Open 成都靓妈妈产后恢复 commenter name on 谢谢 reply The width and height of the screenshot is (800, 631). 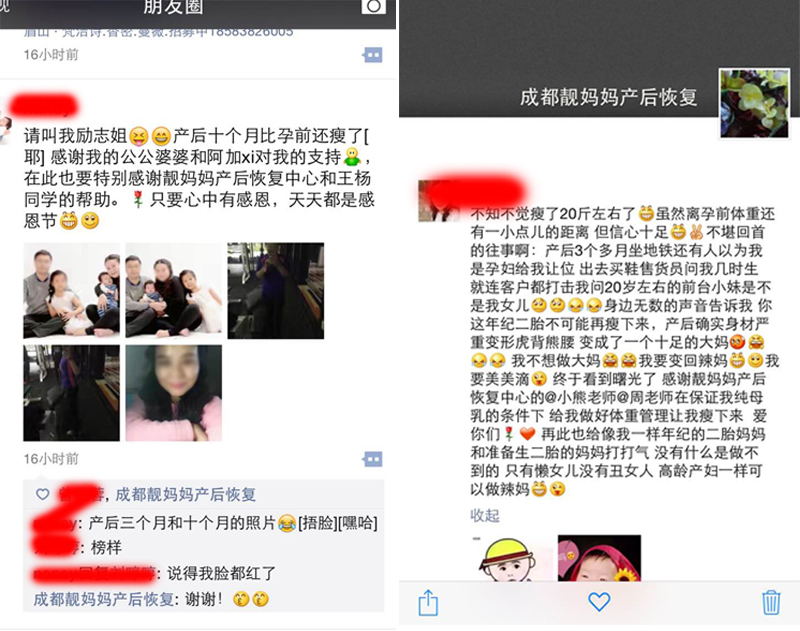[104, 599]
